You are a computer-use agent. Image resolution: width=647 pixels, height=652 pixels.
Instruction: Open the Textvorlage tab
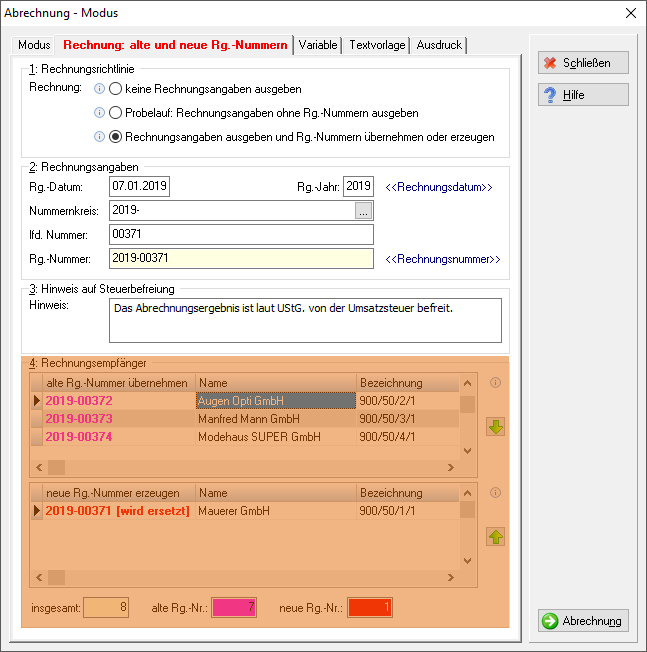377,45
